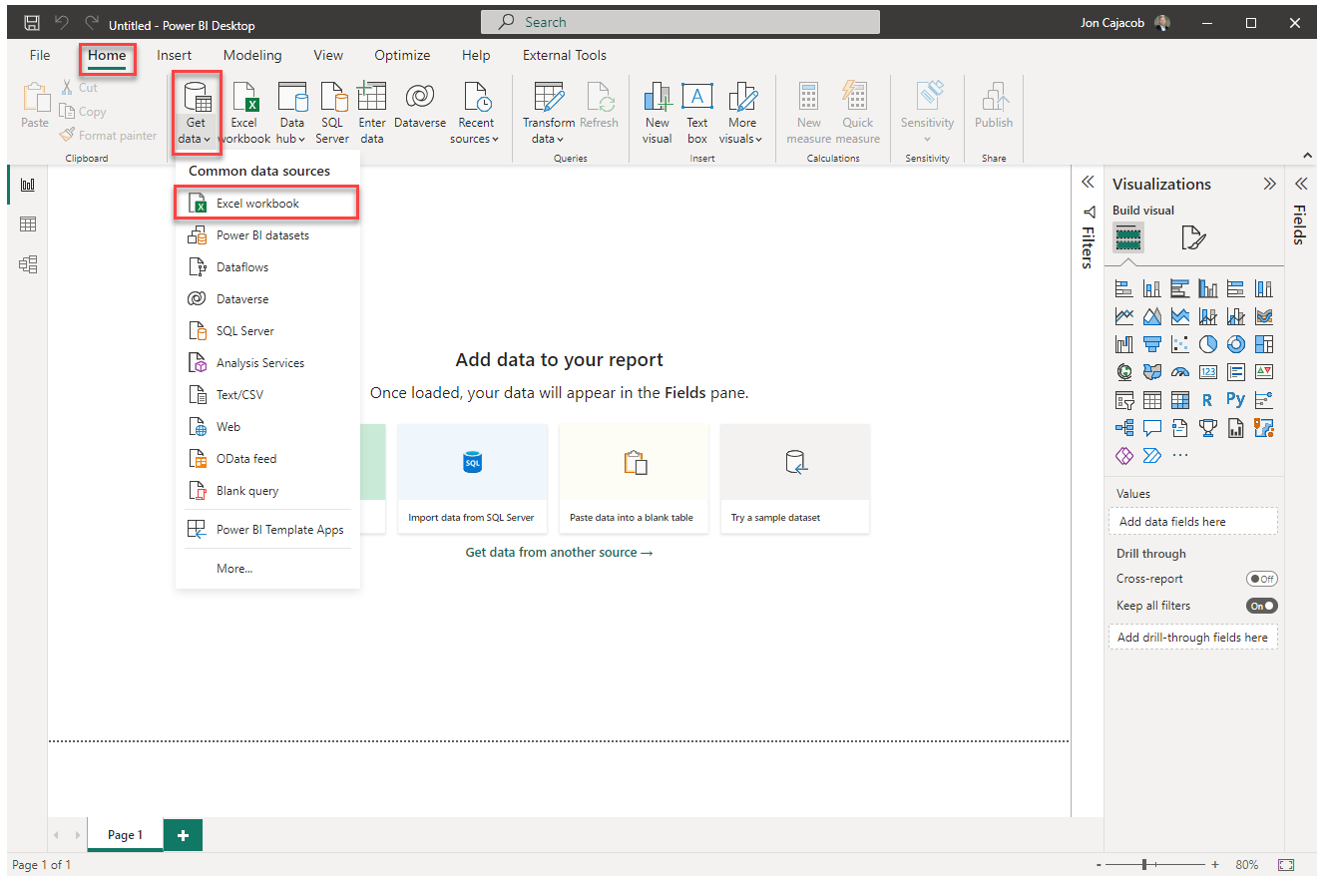This screenshot has width=1321, height=882.
Task: Insert the decomposition tree visual
Action: 1124,428
